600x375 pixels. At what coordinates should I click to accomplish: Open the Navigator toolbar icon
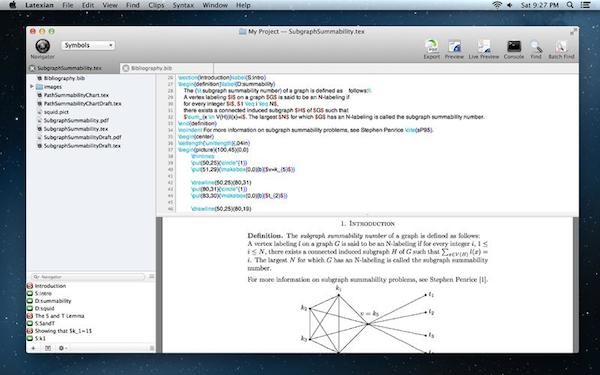(x=42, y=46)
